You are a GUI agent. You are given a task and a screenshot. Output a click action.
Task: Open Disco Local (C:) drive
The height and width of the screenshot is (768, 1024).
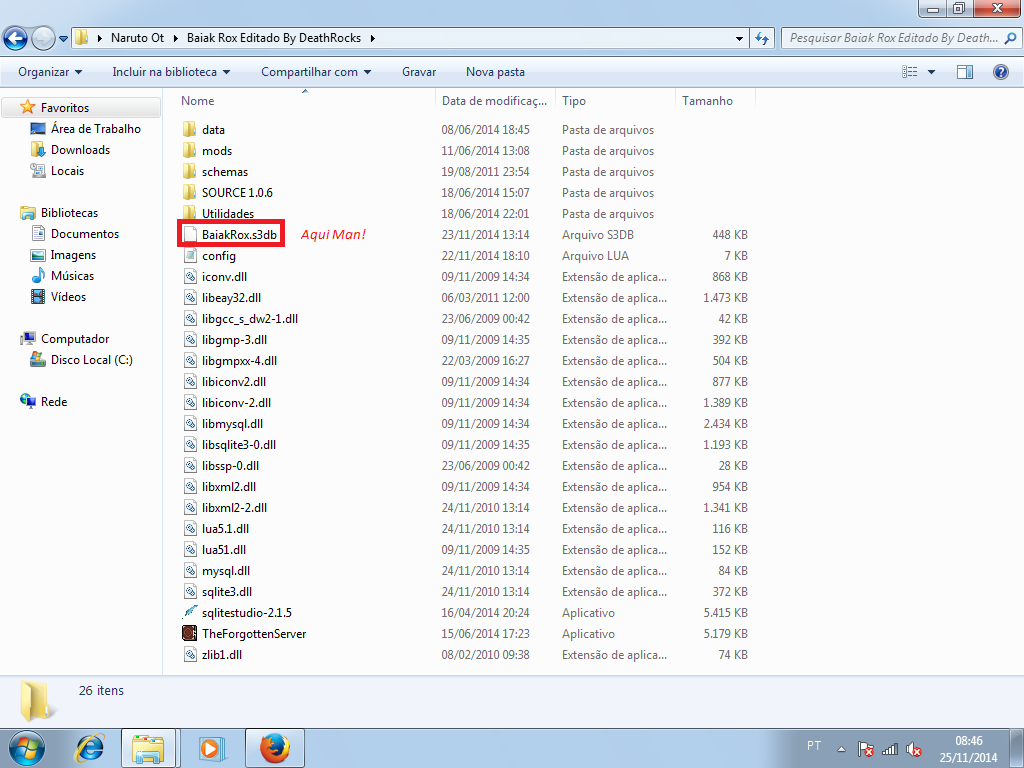(x=91, y=360)
